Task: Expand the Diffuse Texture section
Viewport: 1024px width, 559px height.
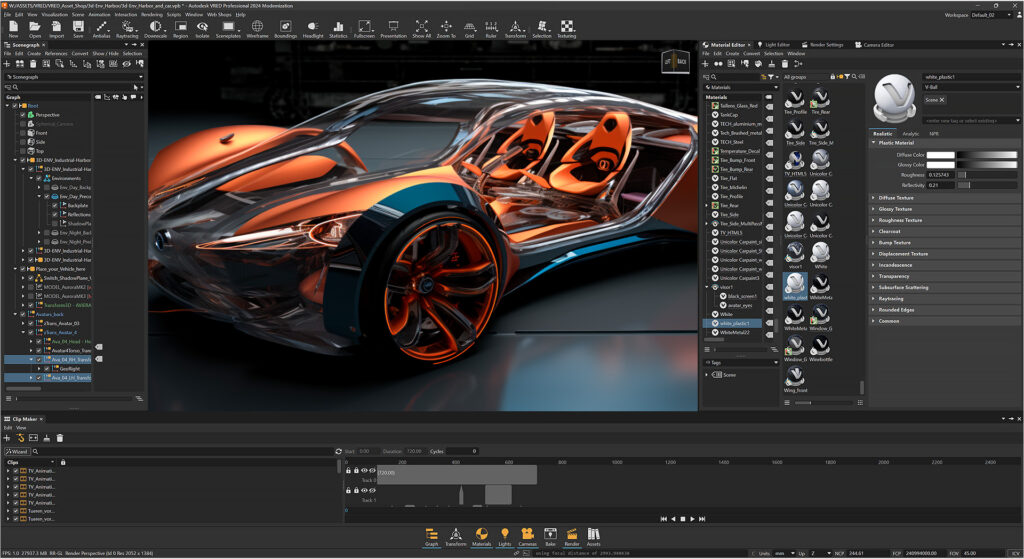Action: [873, 198]
